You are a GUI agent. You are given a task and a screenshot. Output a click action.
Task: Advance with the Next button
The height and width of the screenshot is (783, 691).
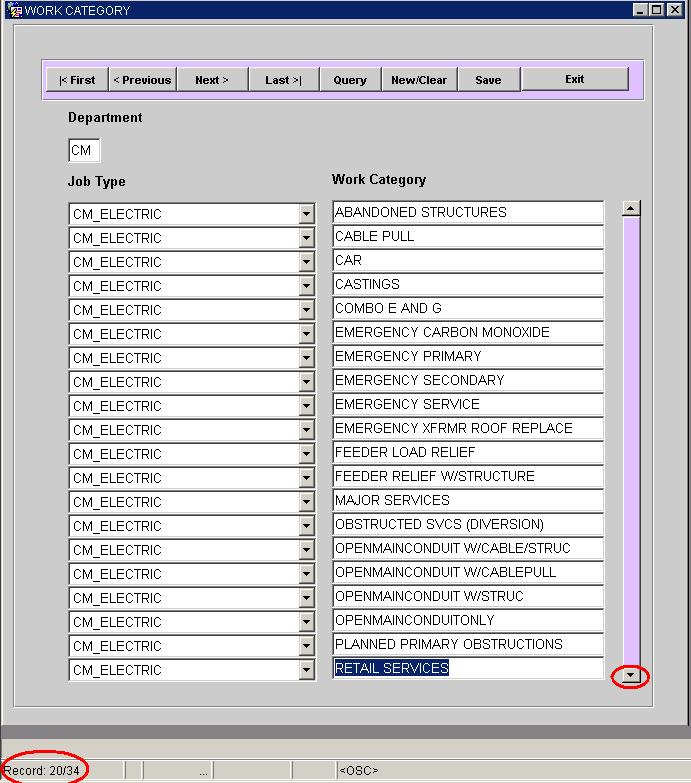pyautogui.click(x=212, y=80)
